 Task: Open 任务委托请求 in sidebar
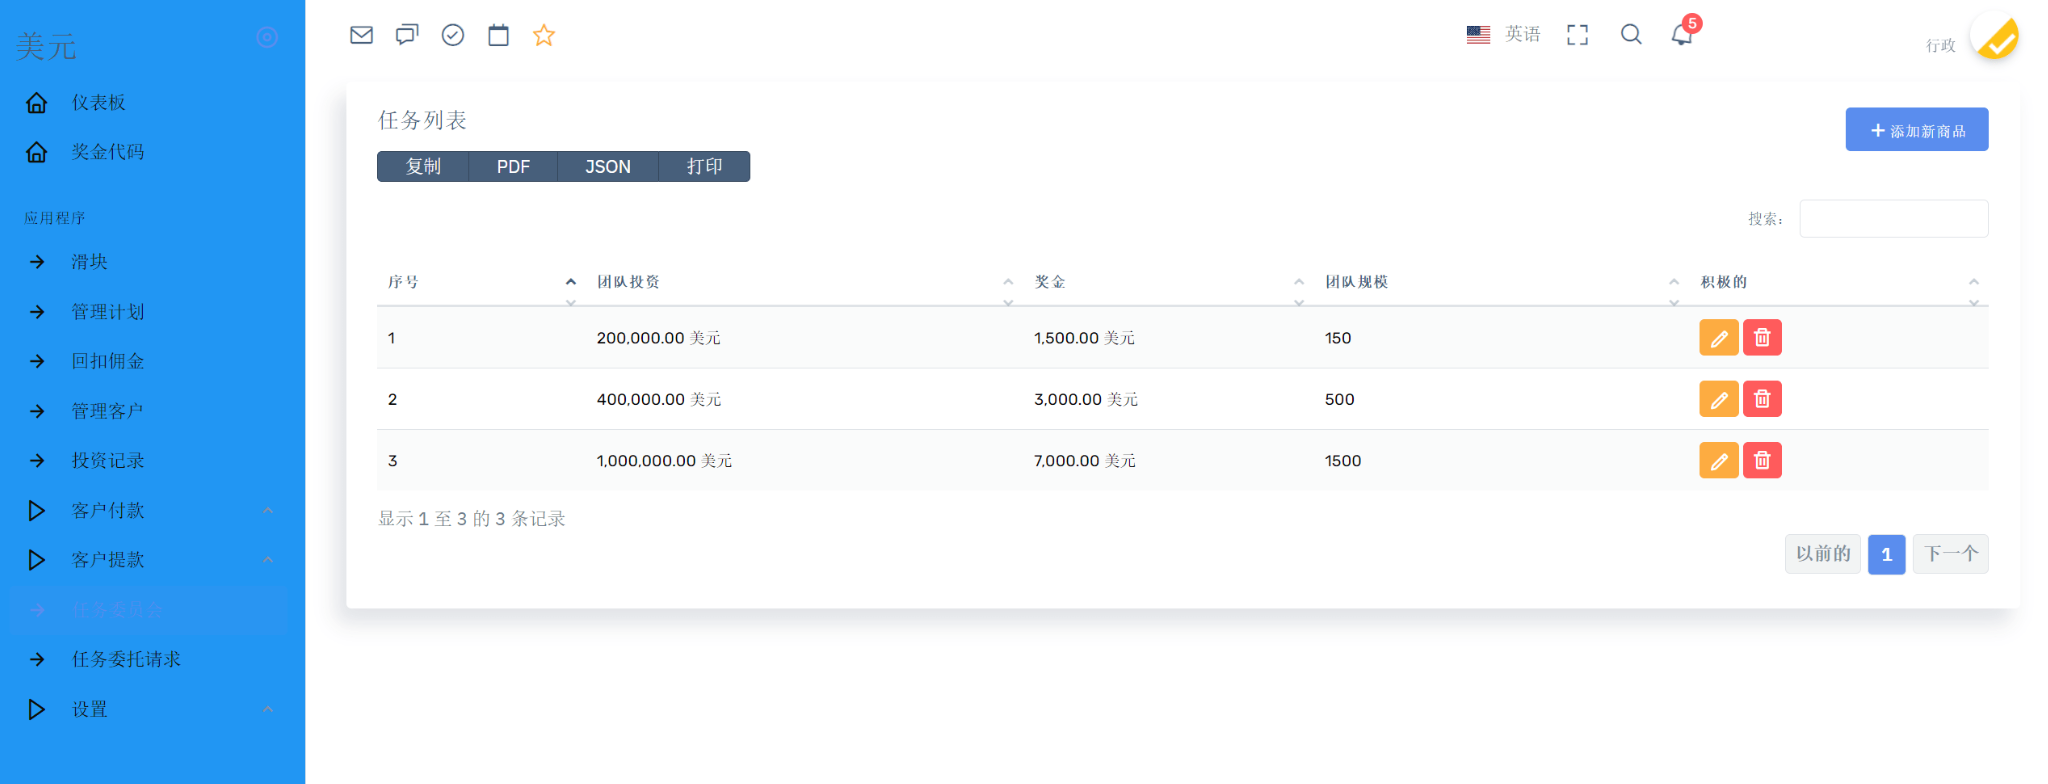coord(126,659)
